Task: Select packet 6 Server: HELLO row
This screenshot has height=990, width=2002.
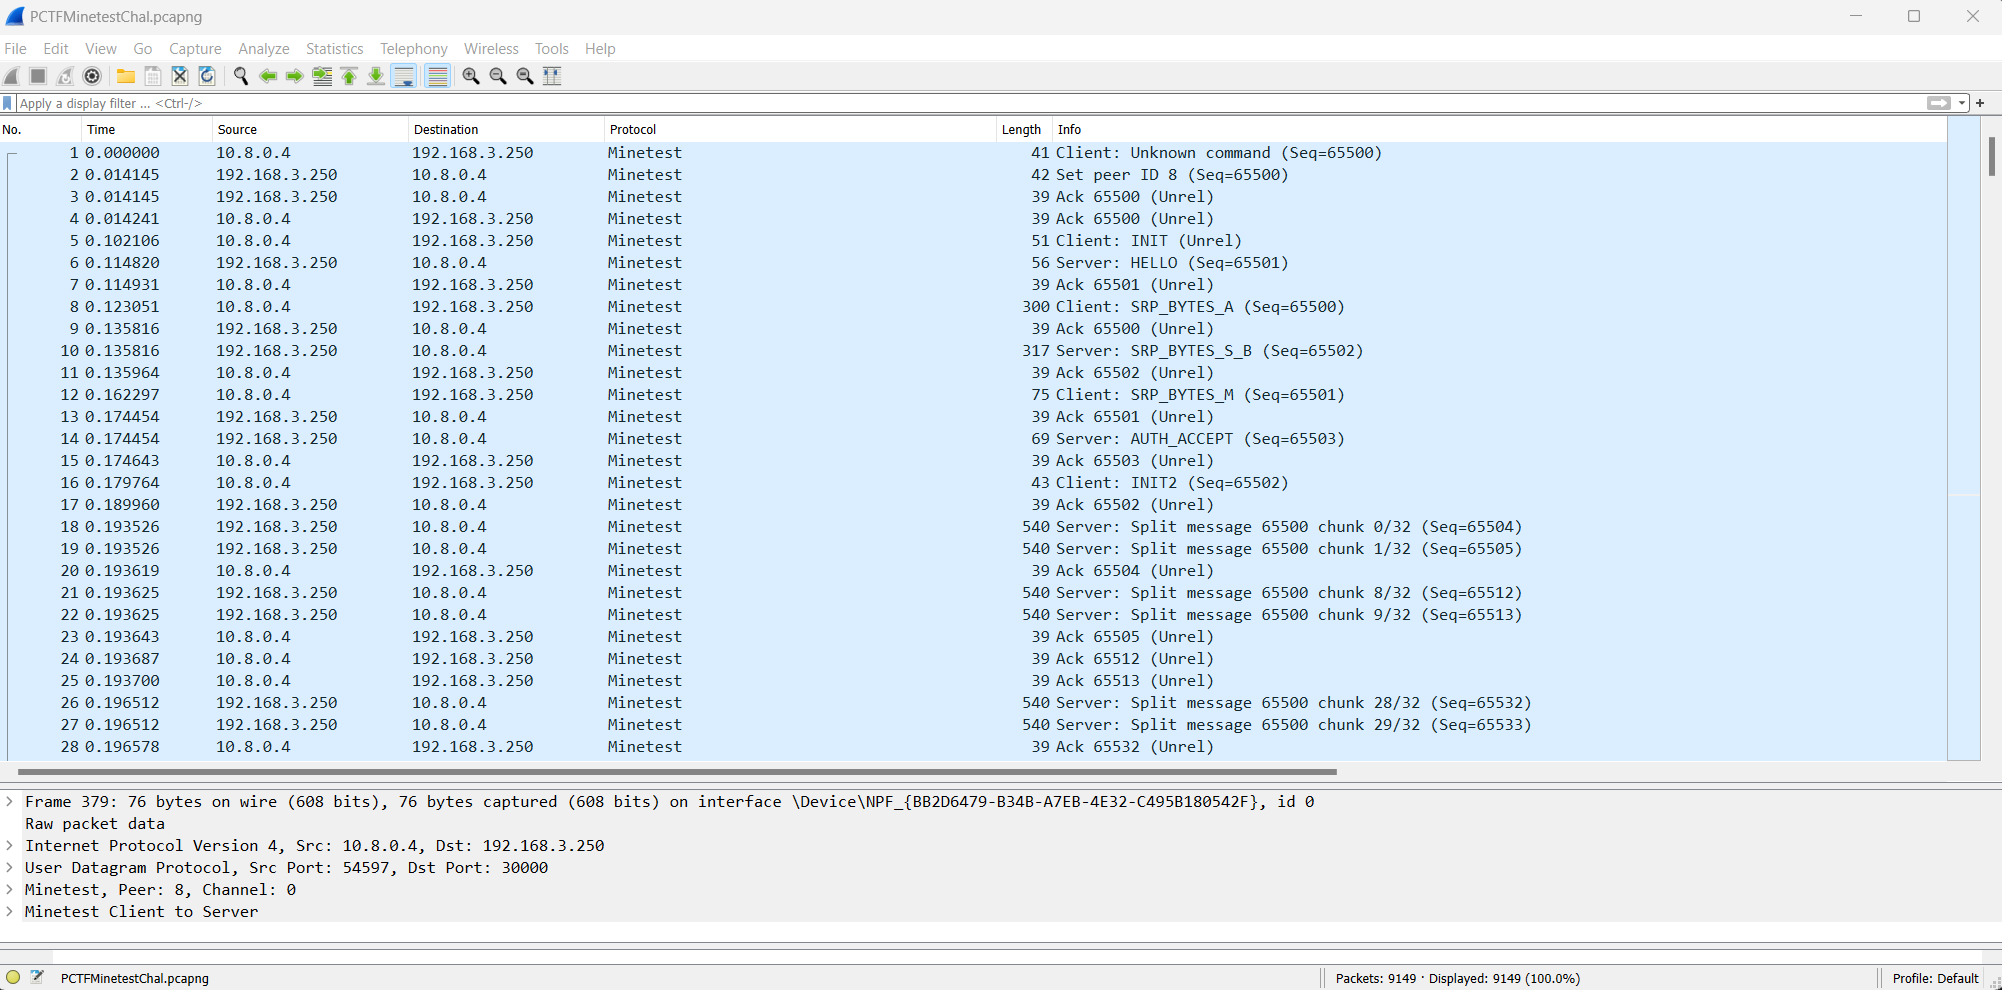Action: pos(973,262)
